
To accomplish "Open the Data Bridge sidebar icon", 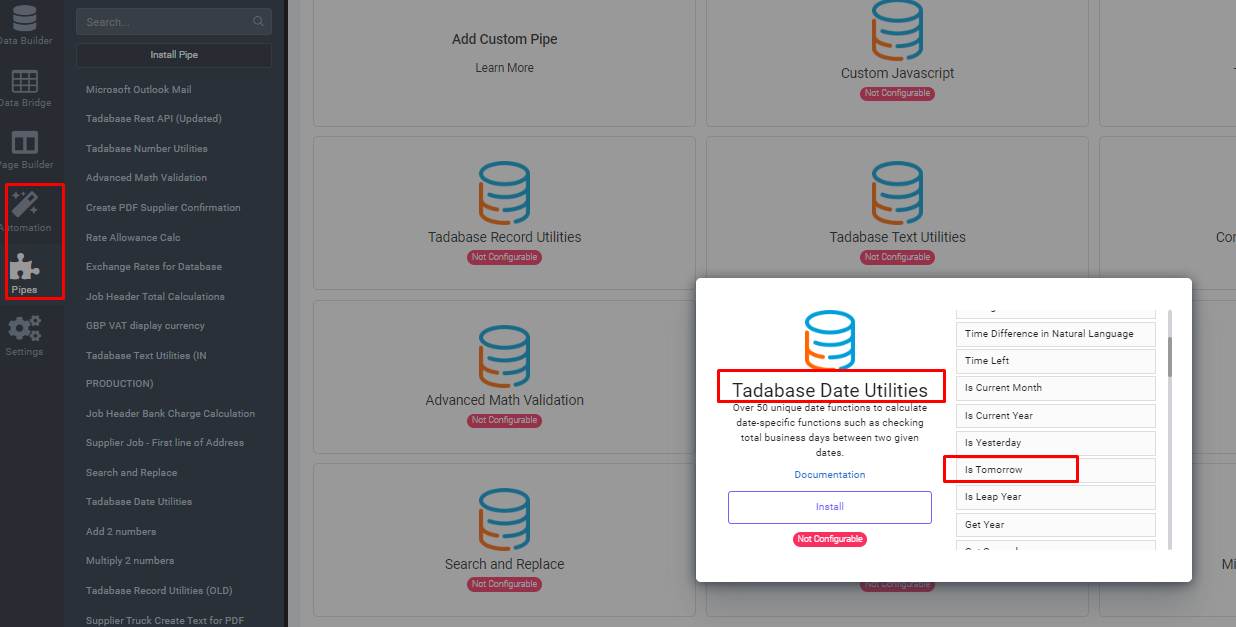I will [25, 81].
